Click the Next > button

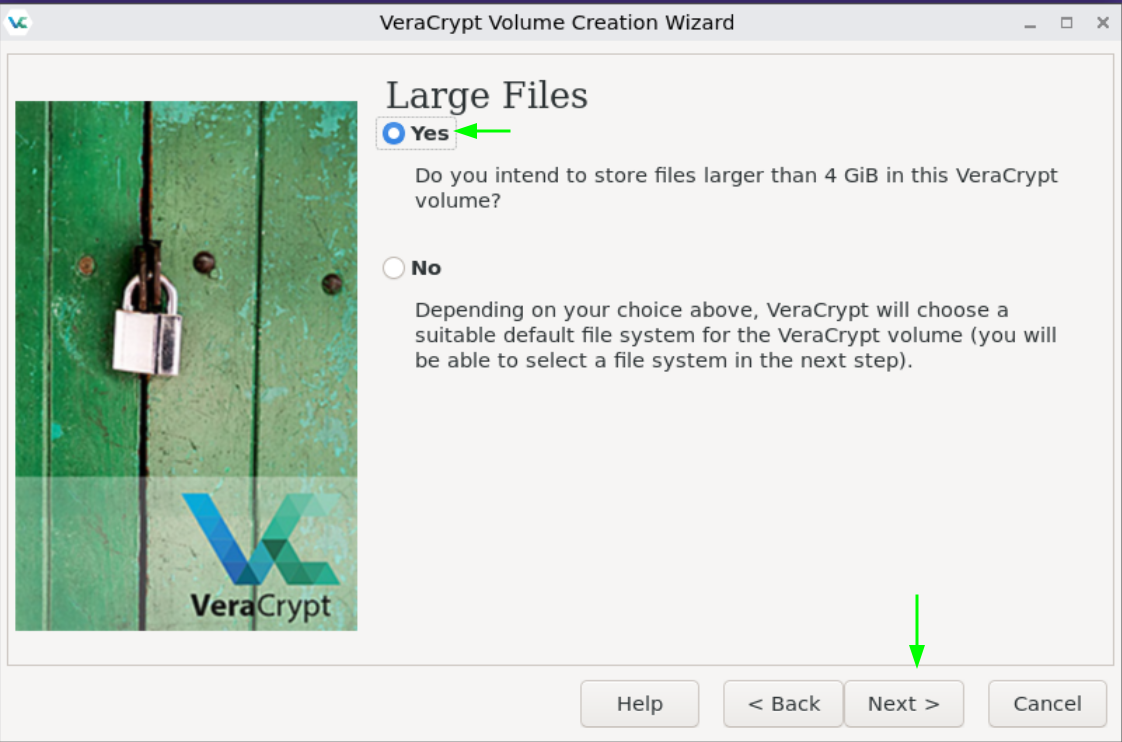(x=904, y=703)
